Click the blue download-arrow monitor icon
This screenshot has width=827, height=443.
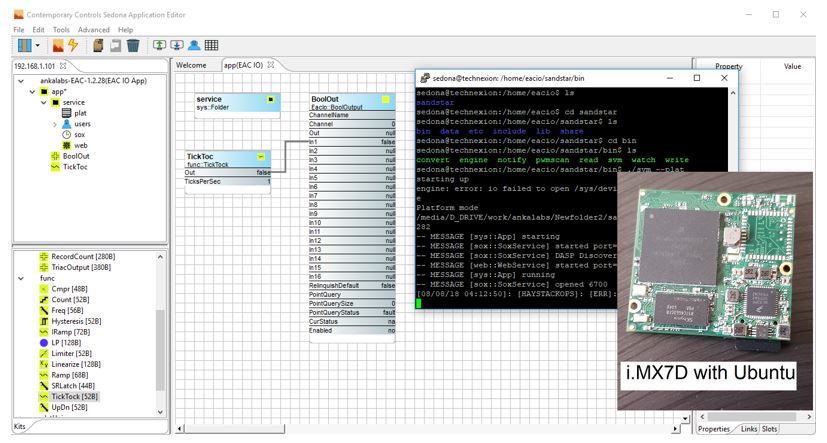coord(177,45)
